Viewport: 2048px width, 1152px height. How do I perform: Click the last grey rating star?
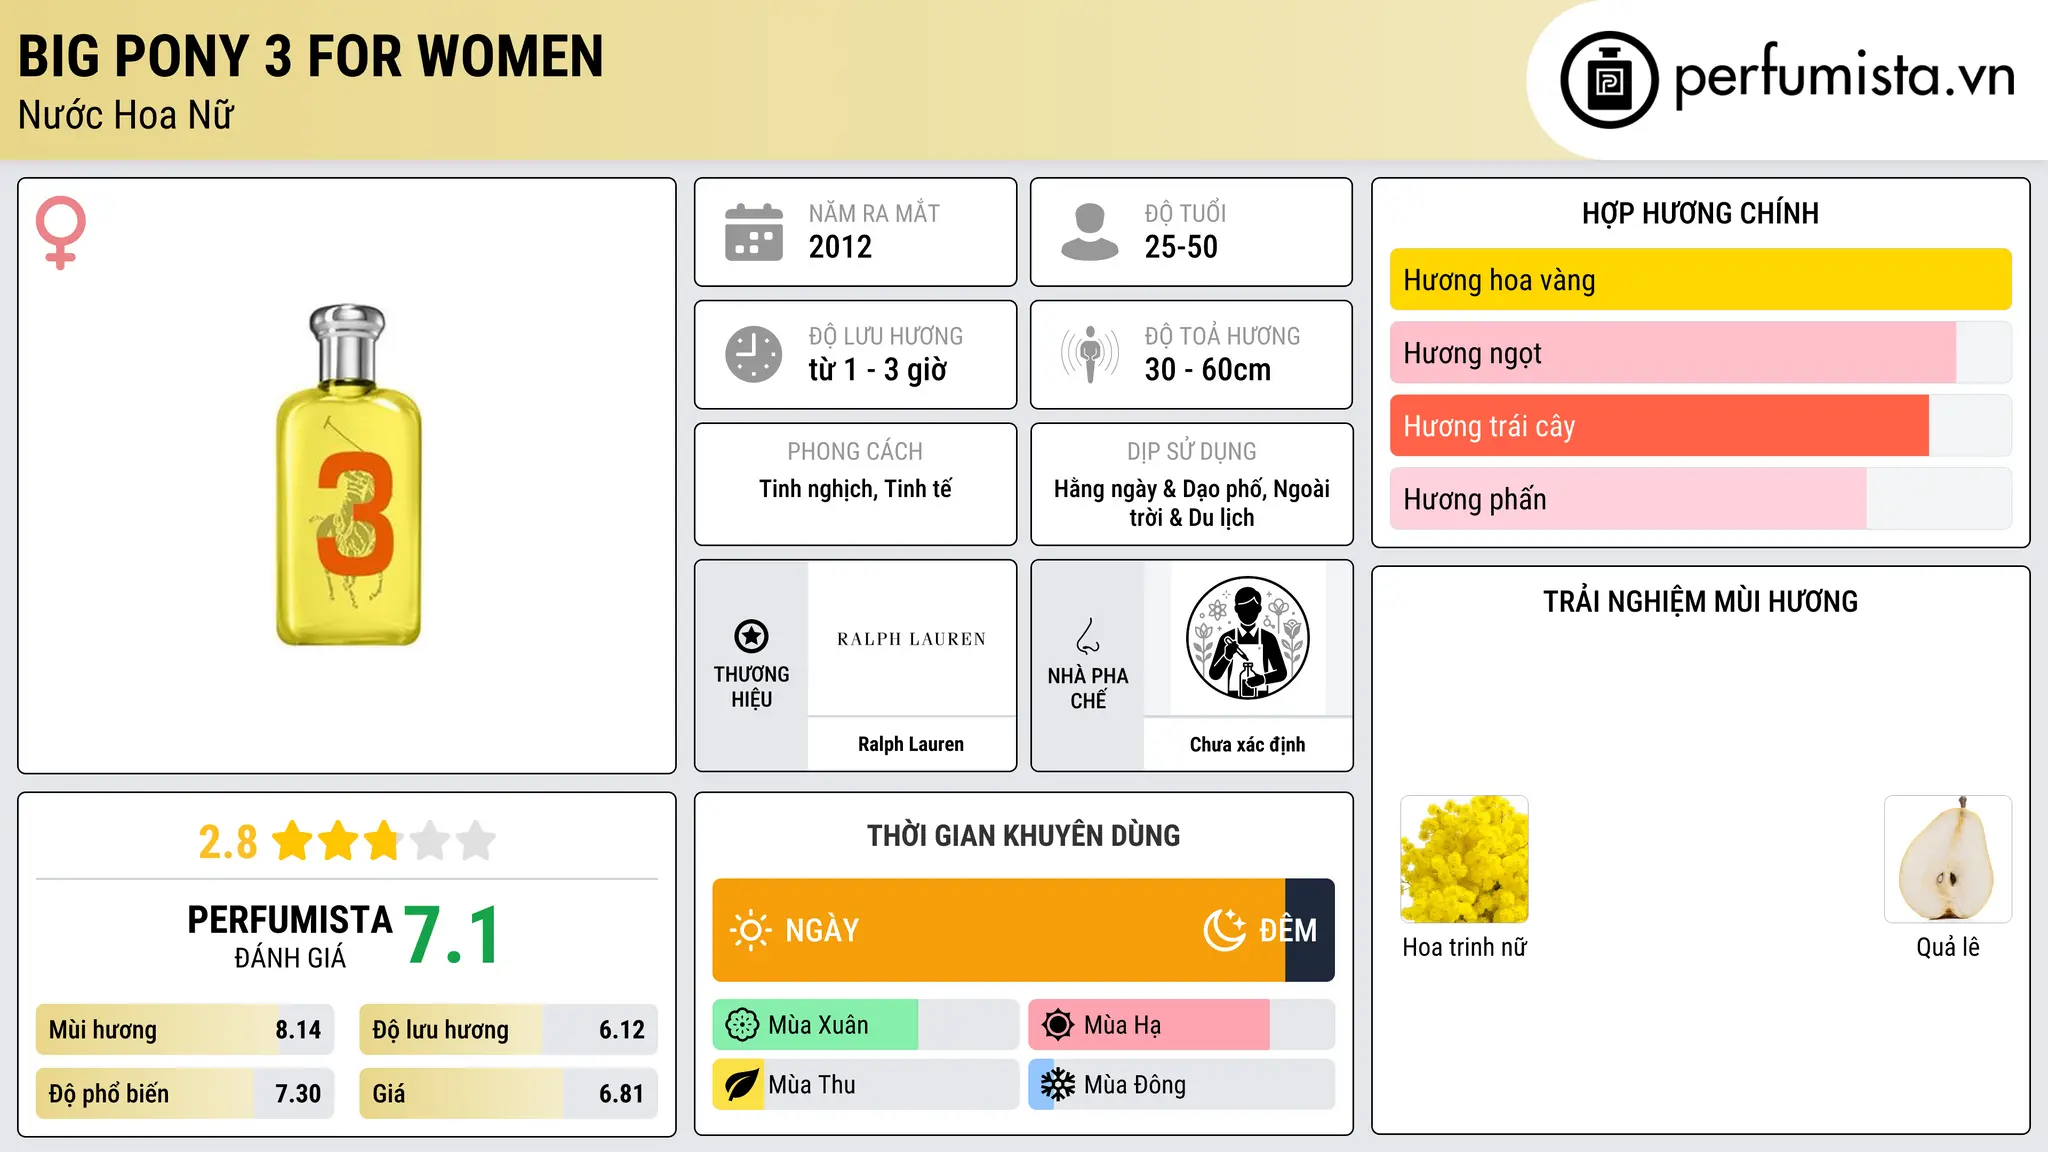click(x=476, y=841)
